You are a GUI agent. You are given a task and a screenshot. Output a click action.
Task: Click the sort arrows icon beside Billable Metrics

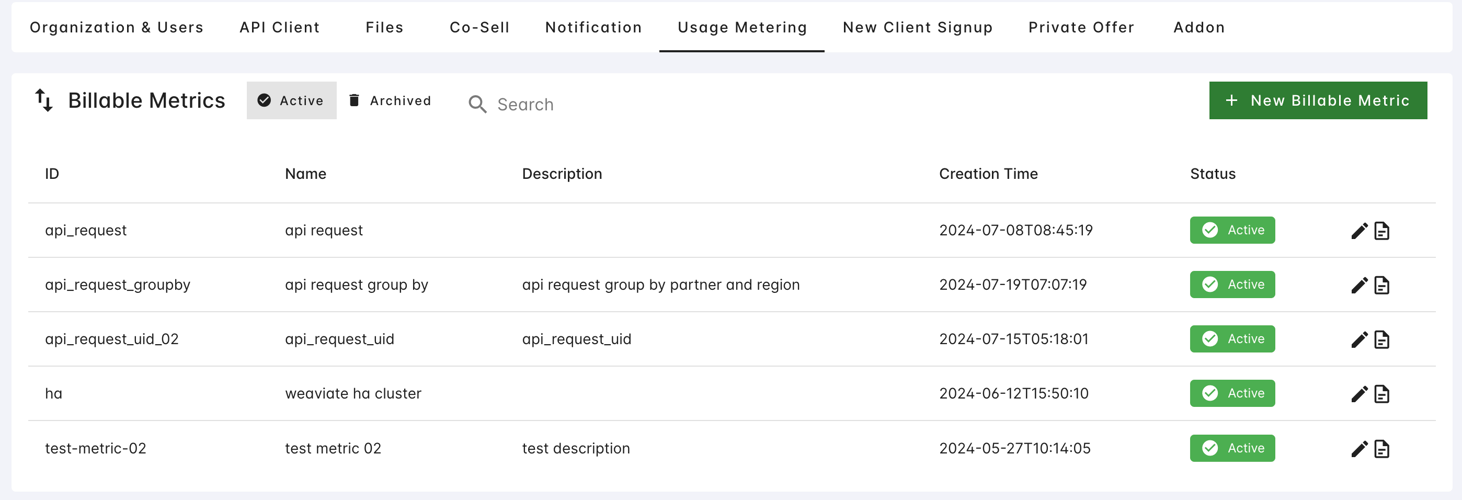[44, 100]
